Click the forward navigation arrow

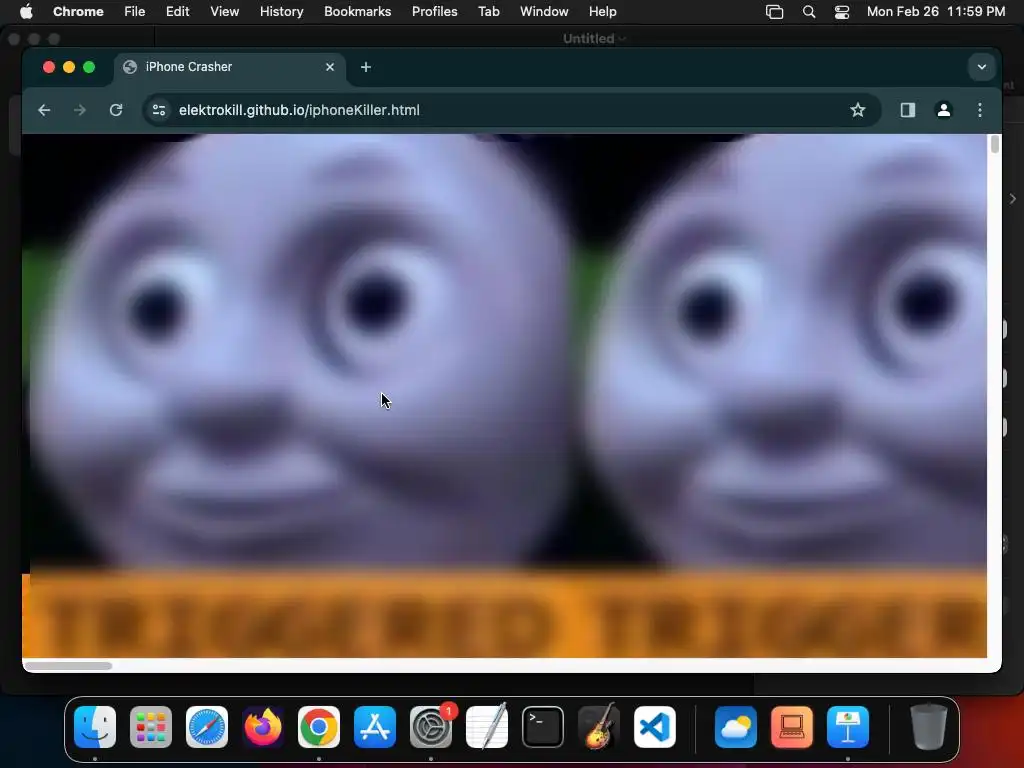pos(80,110)
